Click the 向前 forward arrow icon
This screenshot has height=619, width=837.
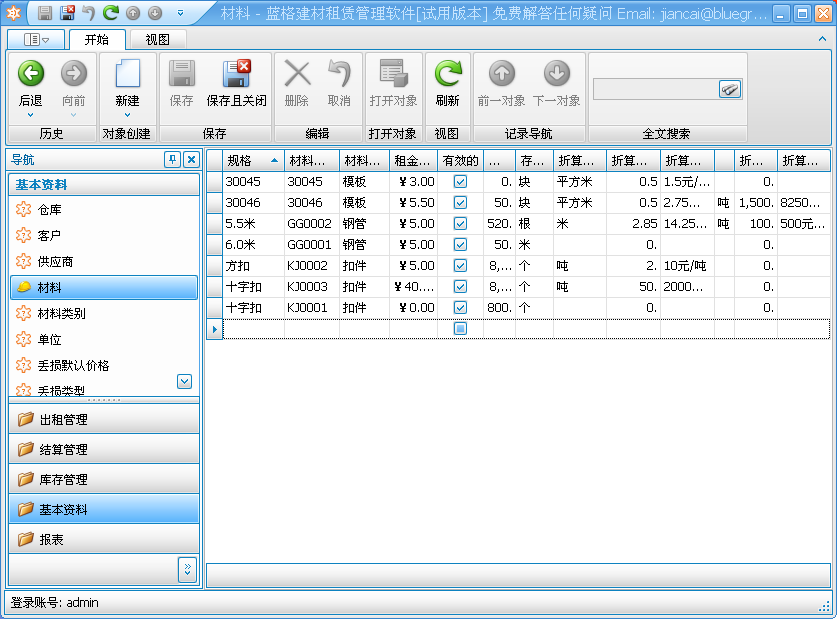[x=74, y=74]
